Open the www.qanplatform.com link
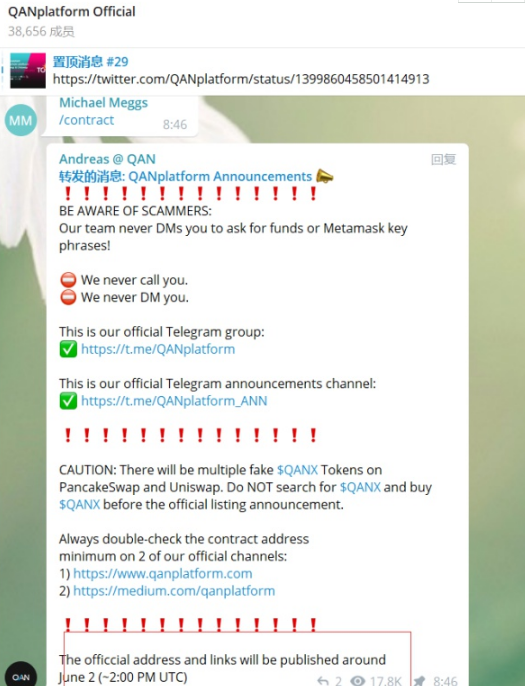The width and height of the screenshot is (525, 686). (x=163, y=573)
